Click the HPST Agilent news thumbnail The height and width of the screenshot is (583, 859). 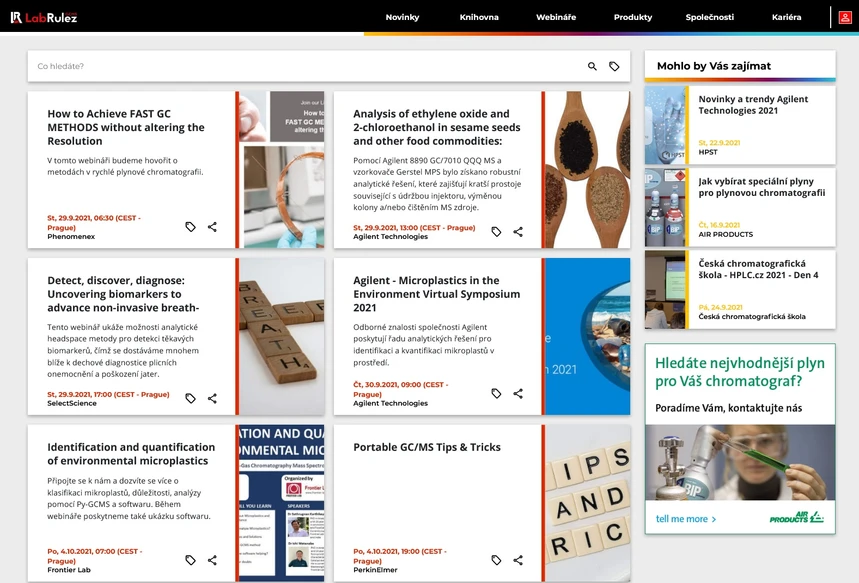click(665, 125)
